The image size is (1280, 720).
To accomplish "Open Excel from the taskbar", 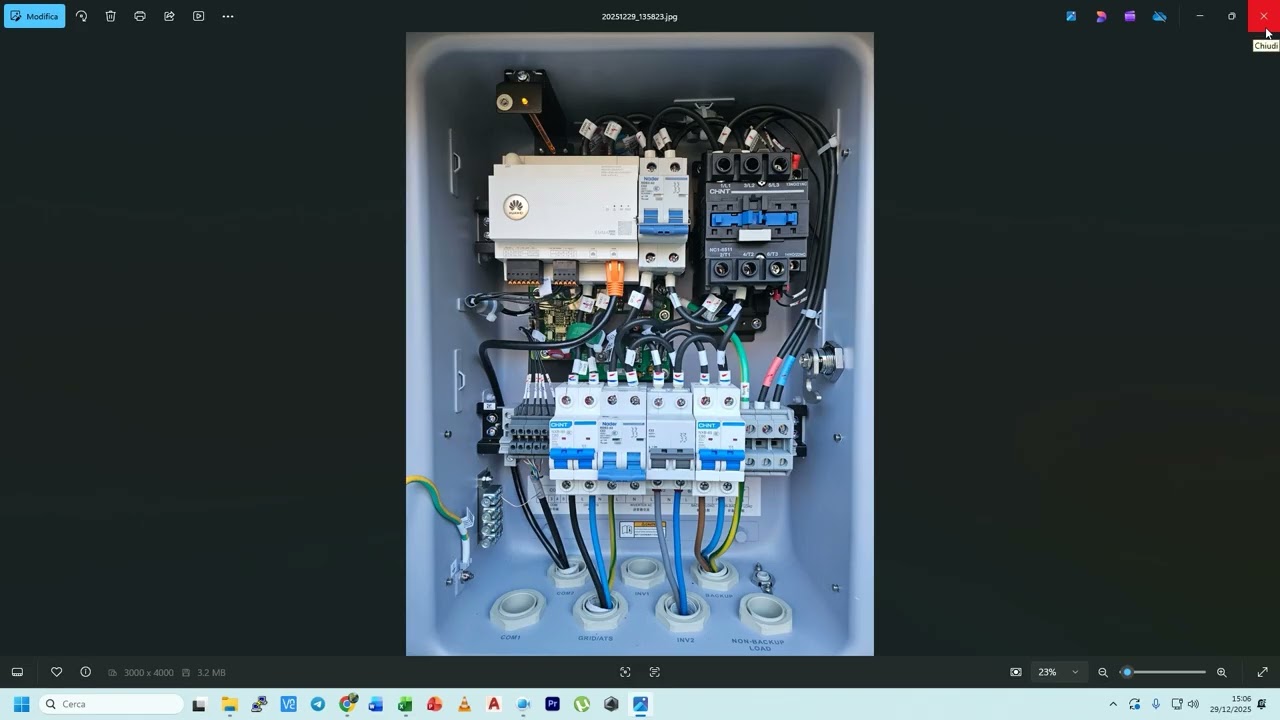I will pyautogui.click(x=405, y=704).
